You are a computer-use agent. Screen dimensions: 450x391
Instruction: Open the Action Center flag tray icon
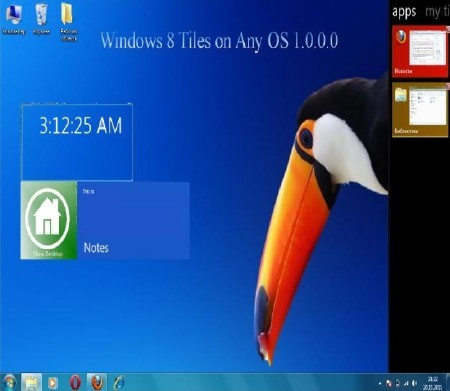click(x=389, y=384)
